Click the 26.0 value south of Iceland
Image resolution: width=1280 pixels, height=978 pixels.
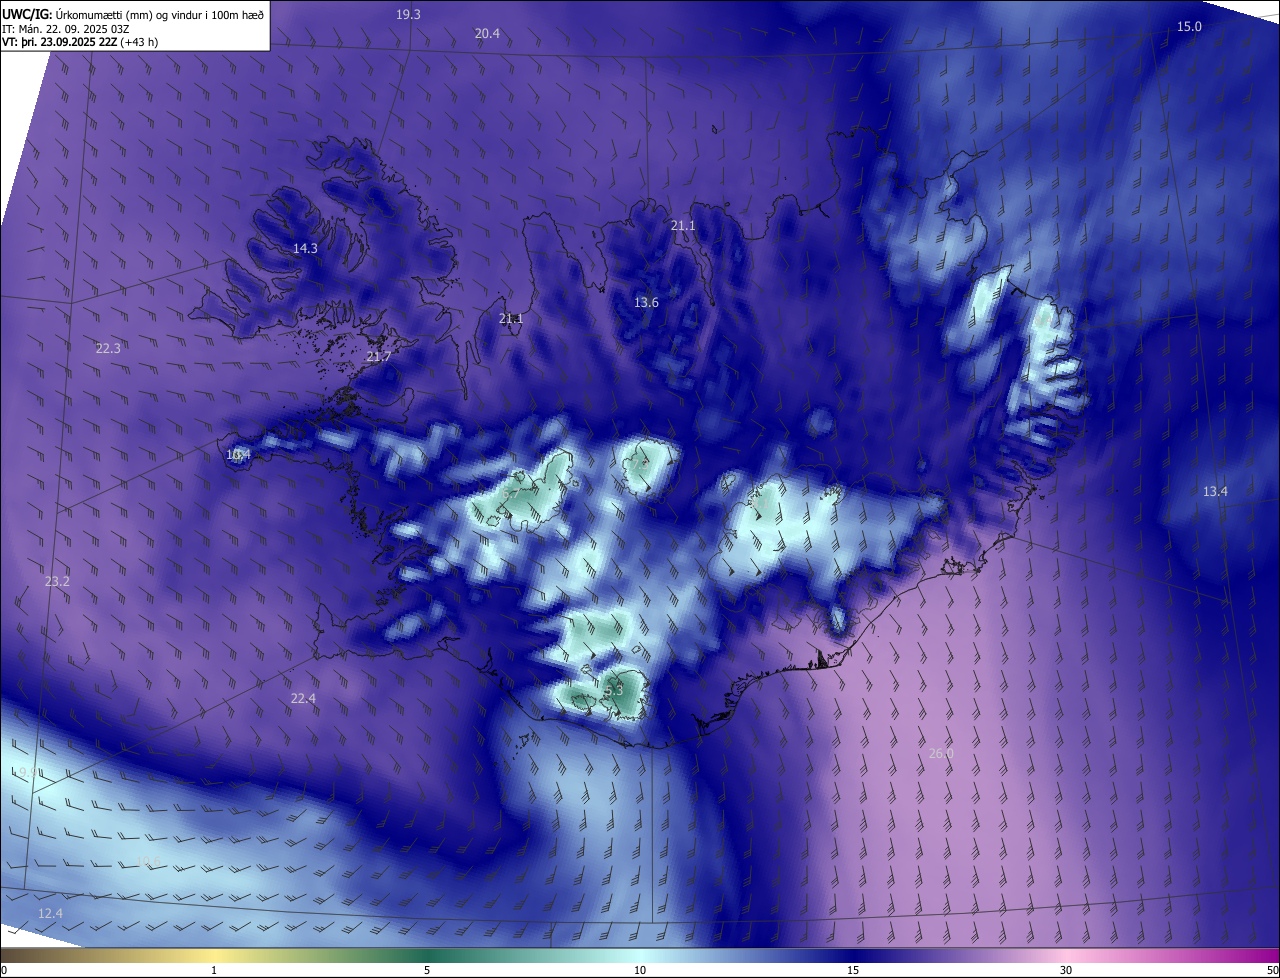click(x=941, y=753)
